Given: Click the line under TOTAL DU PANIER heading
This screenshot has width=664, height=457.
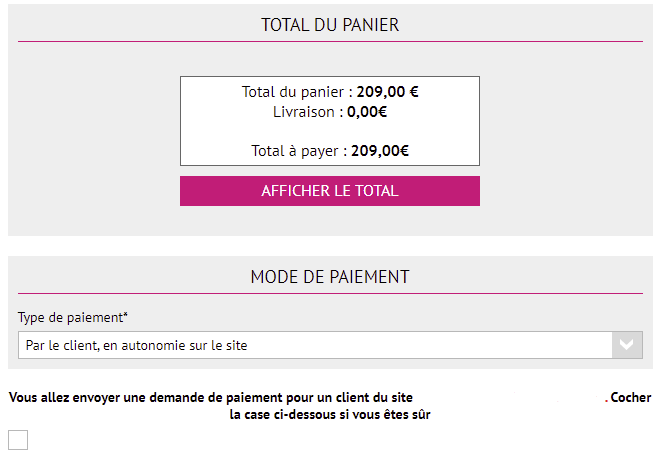Looking at the screenshot, I should (330, 42).
